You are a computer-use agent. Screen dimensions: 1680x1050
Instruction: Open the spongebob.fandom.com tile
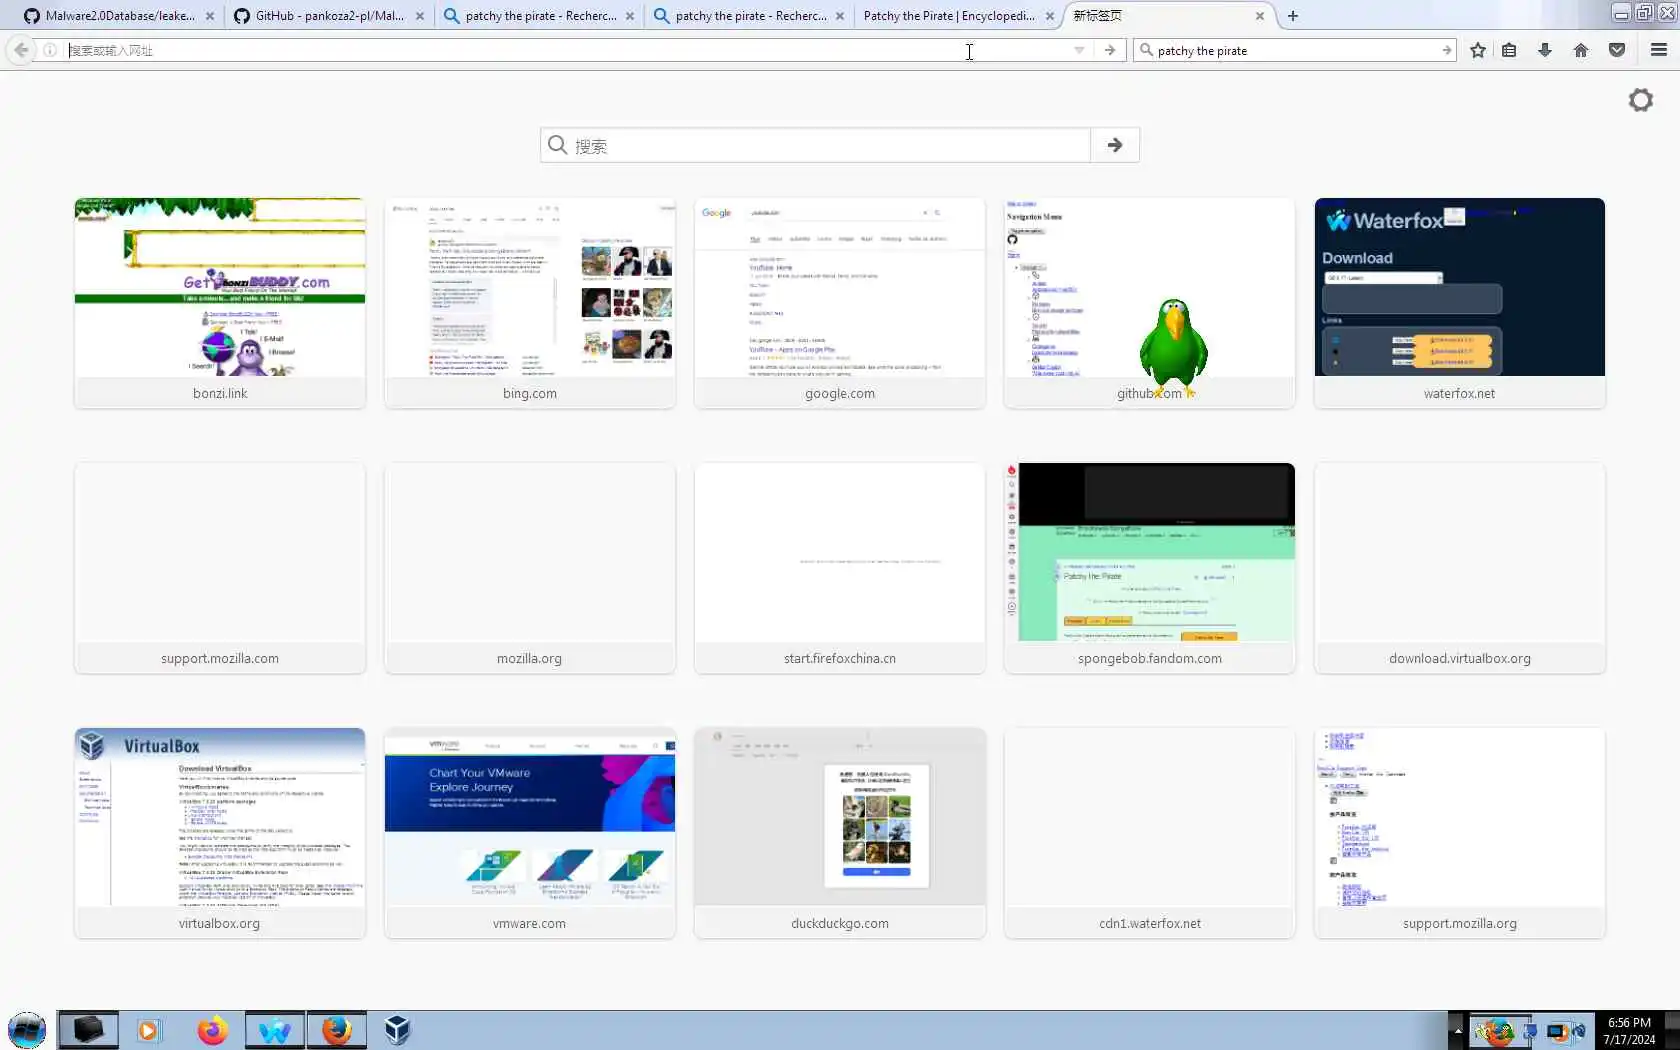tap(1150, 568)
